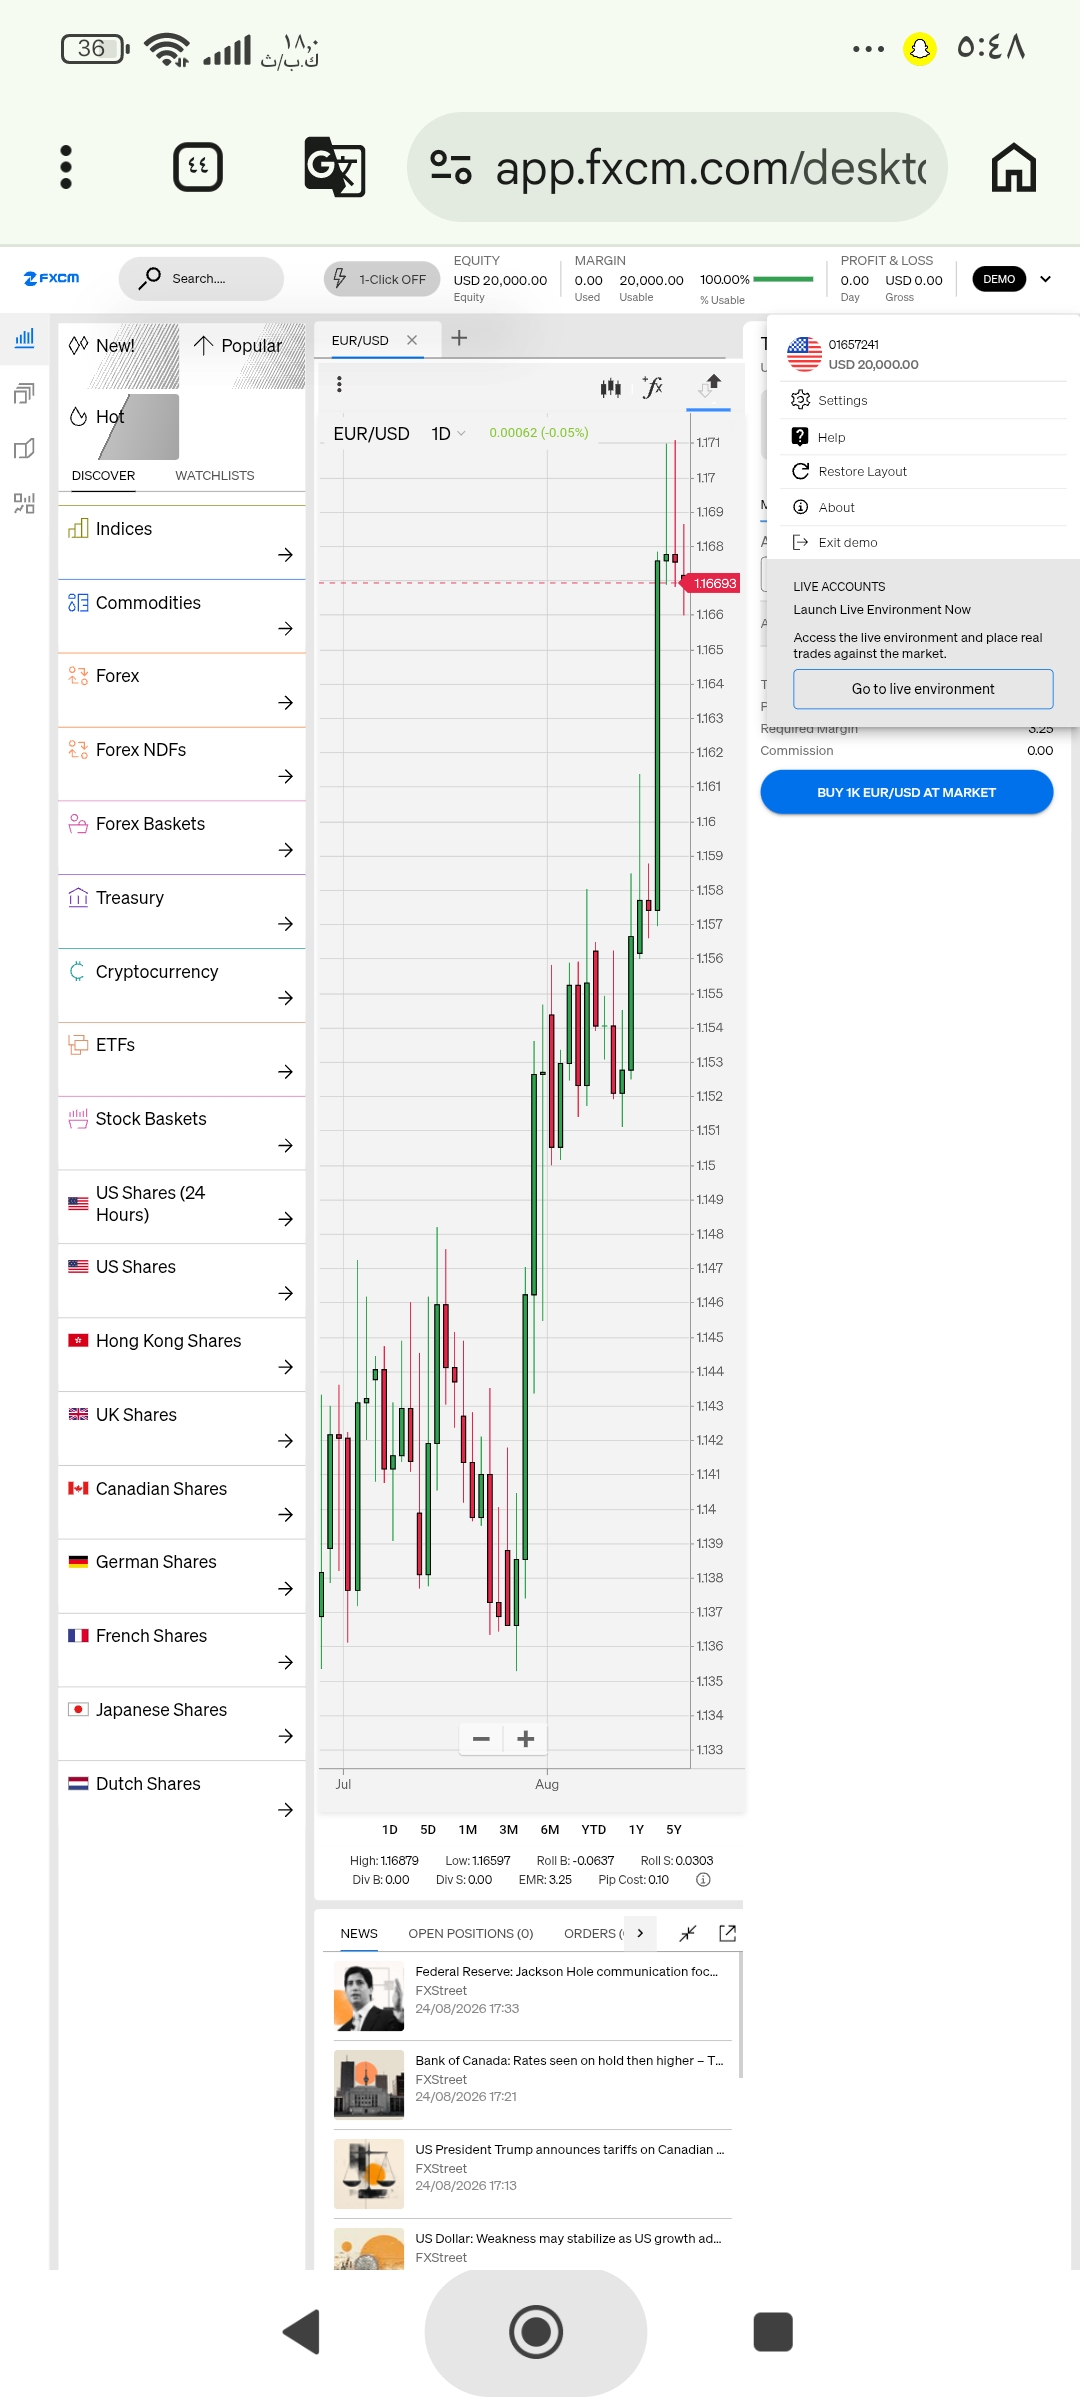Open chart three-dot options menu
Image resolution: width=1080 pixels, height=2400 pixels.
click(339, 385)
